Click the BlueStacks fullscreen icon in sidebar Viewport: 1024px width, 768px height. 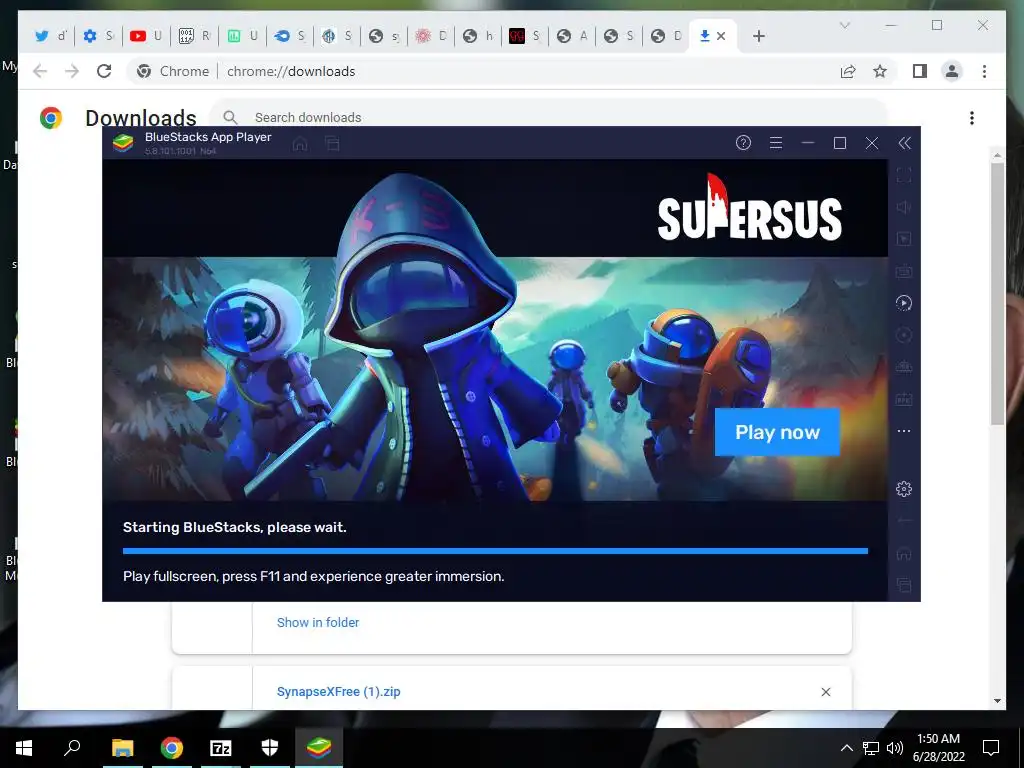[x=904, y=174]
